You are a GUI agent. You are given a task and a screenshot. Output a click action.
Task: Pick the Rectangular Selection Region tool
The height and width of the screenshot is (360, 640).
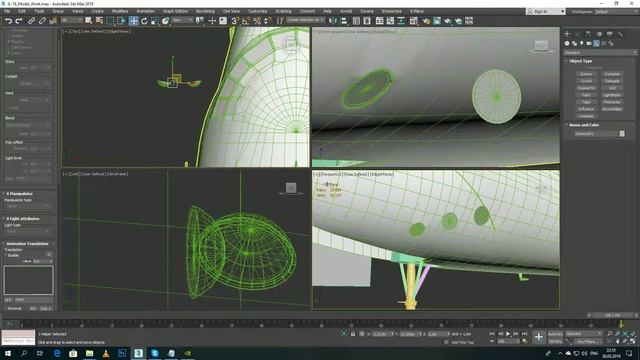[x=110, y=20]
